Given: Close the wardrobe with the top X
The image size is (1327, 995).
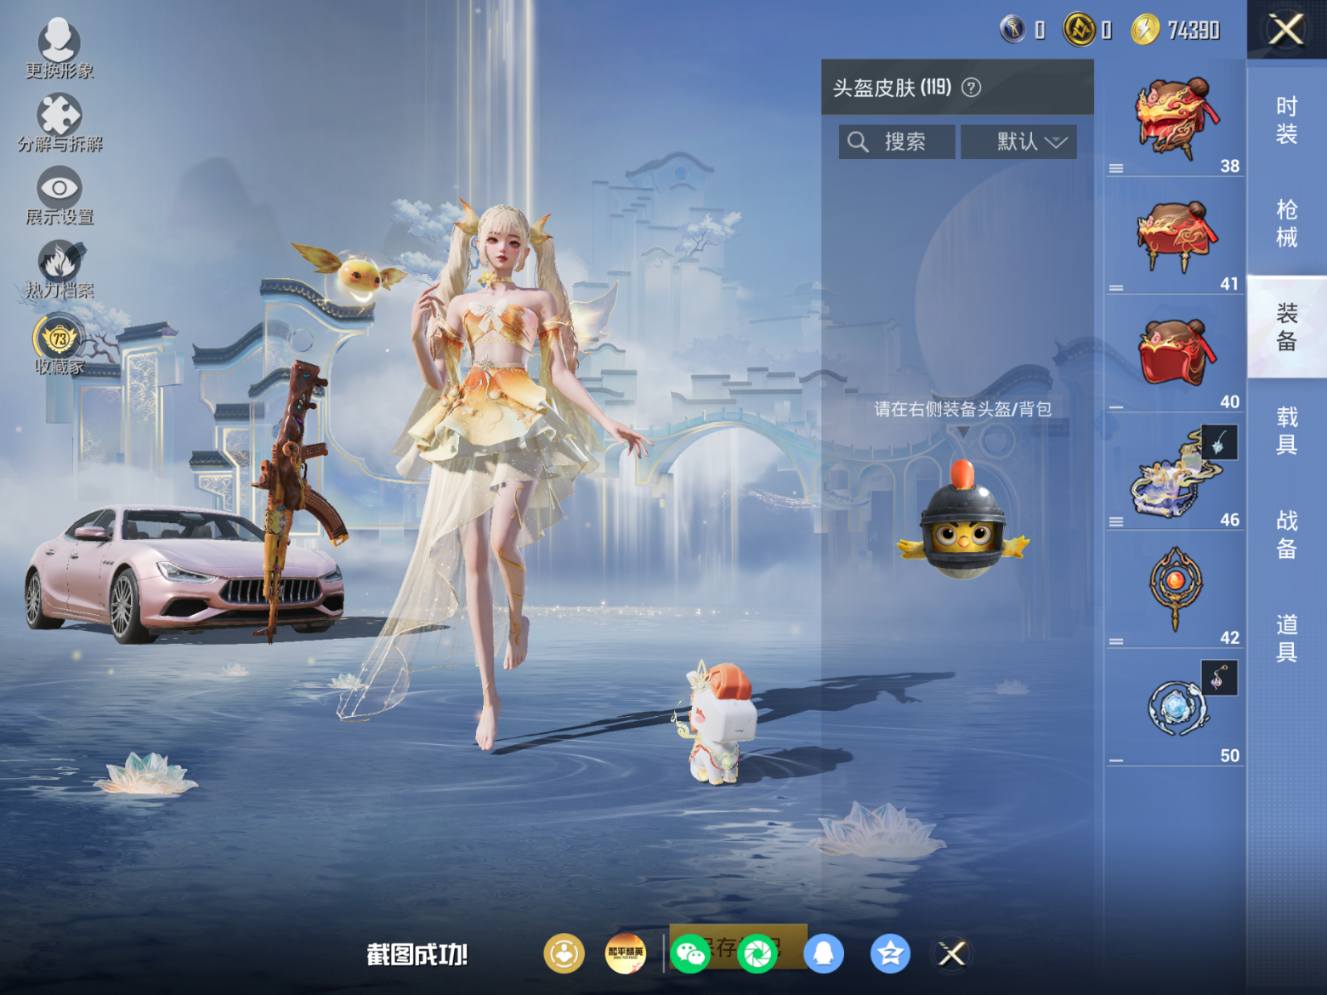Looking at the screenshot, I should (1285, 29).
